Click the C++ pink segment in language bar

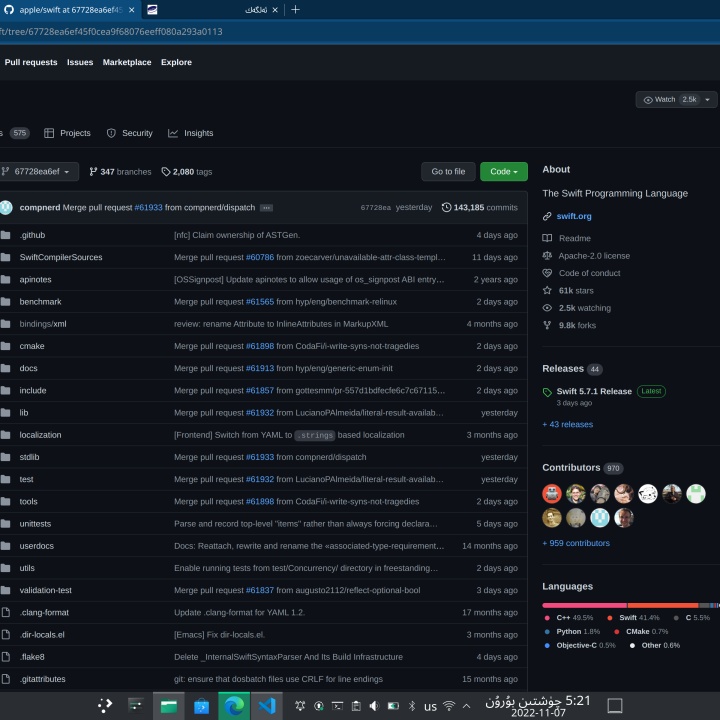pos(584,606)
